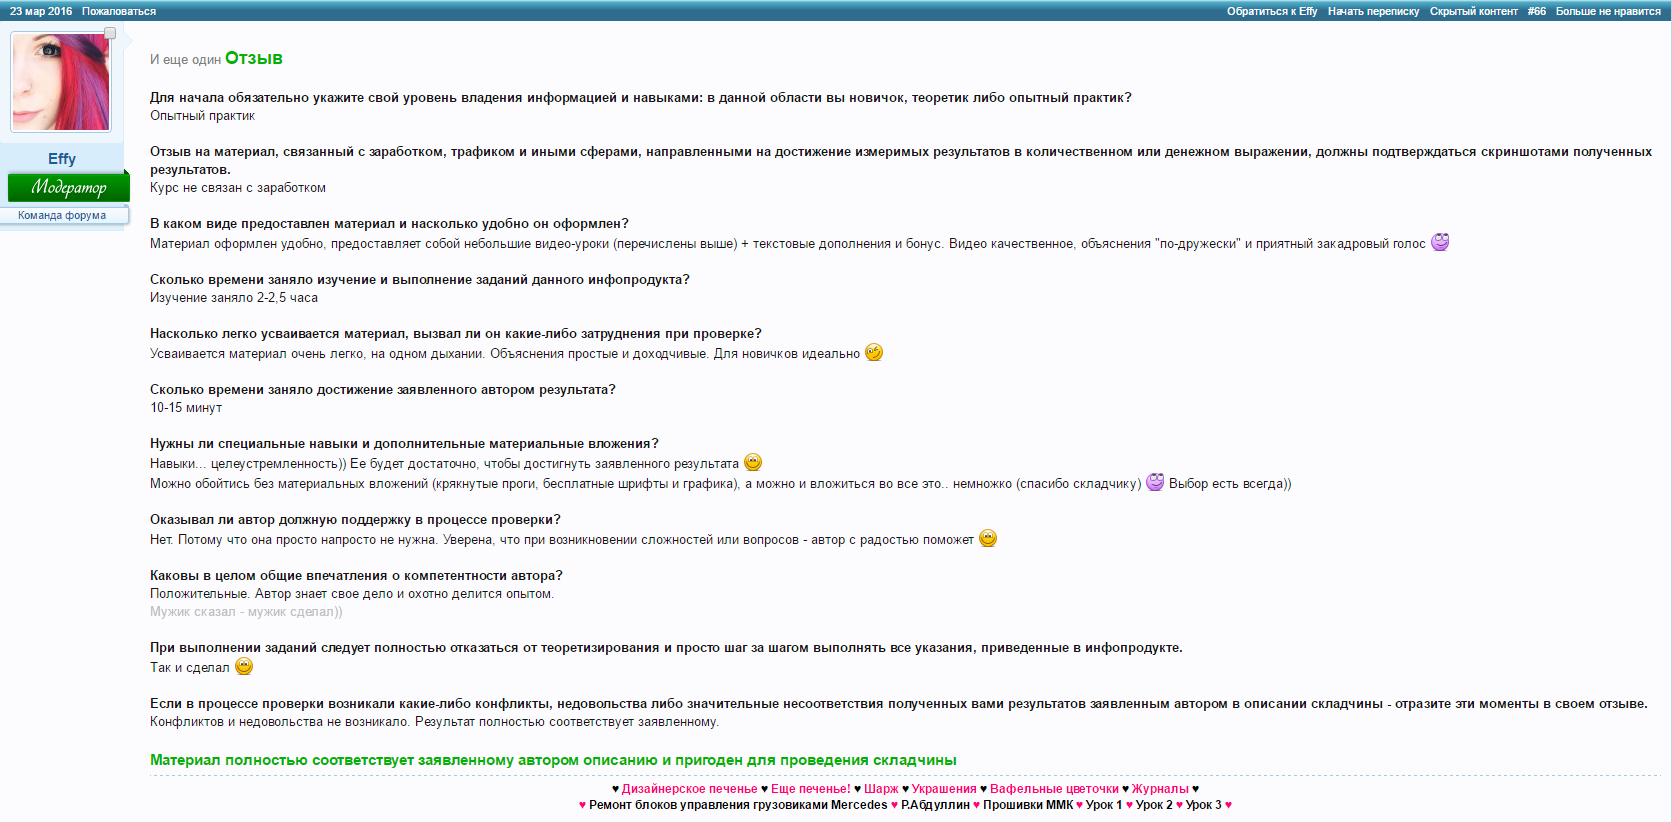Click the smiley after "Так и сделал"
The height and width of the screenshot is (822, 1672).
(244, 666)
